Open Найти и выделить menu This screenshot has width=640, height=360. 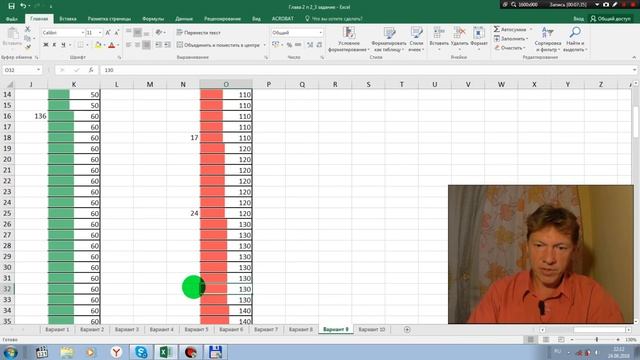coord(575,40)
